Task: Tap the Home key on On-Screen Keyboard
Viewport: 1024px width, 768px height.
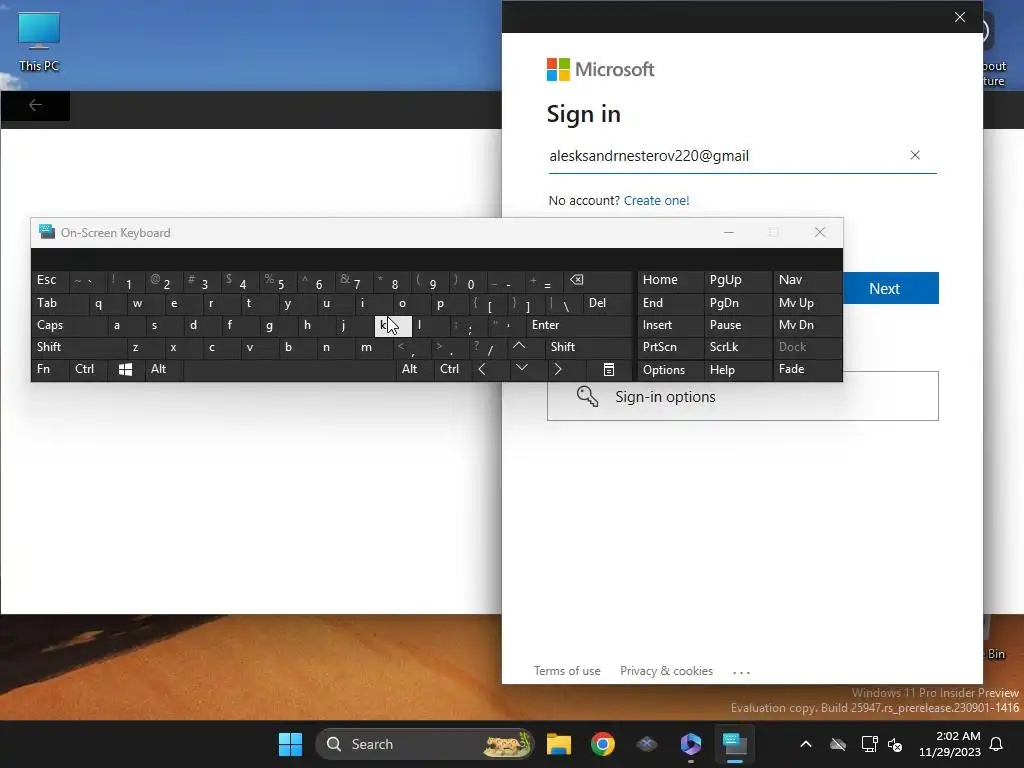Action: 671,281
